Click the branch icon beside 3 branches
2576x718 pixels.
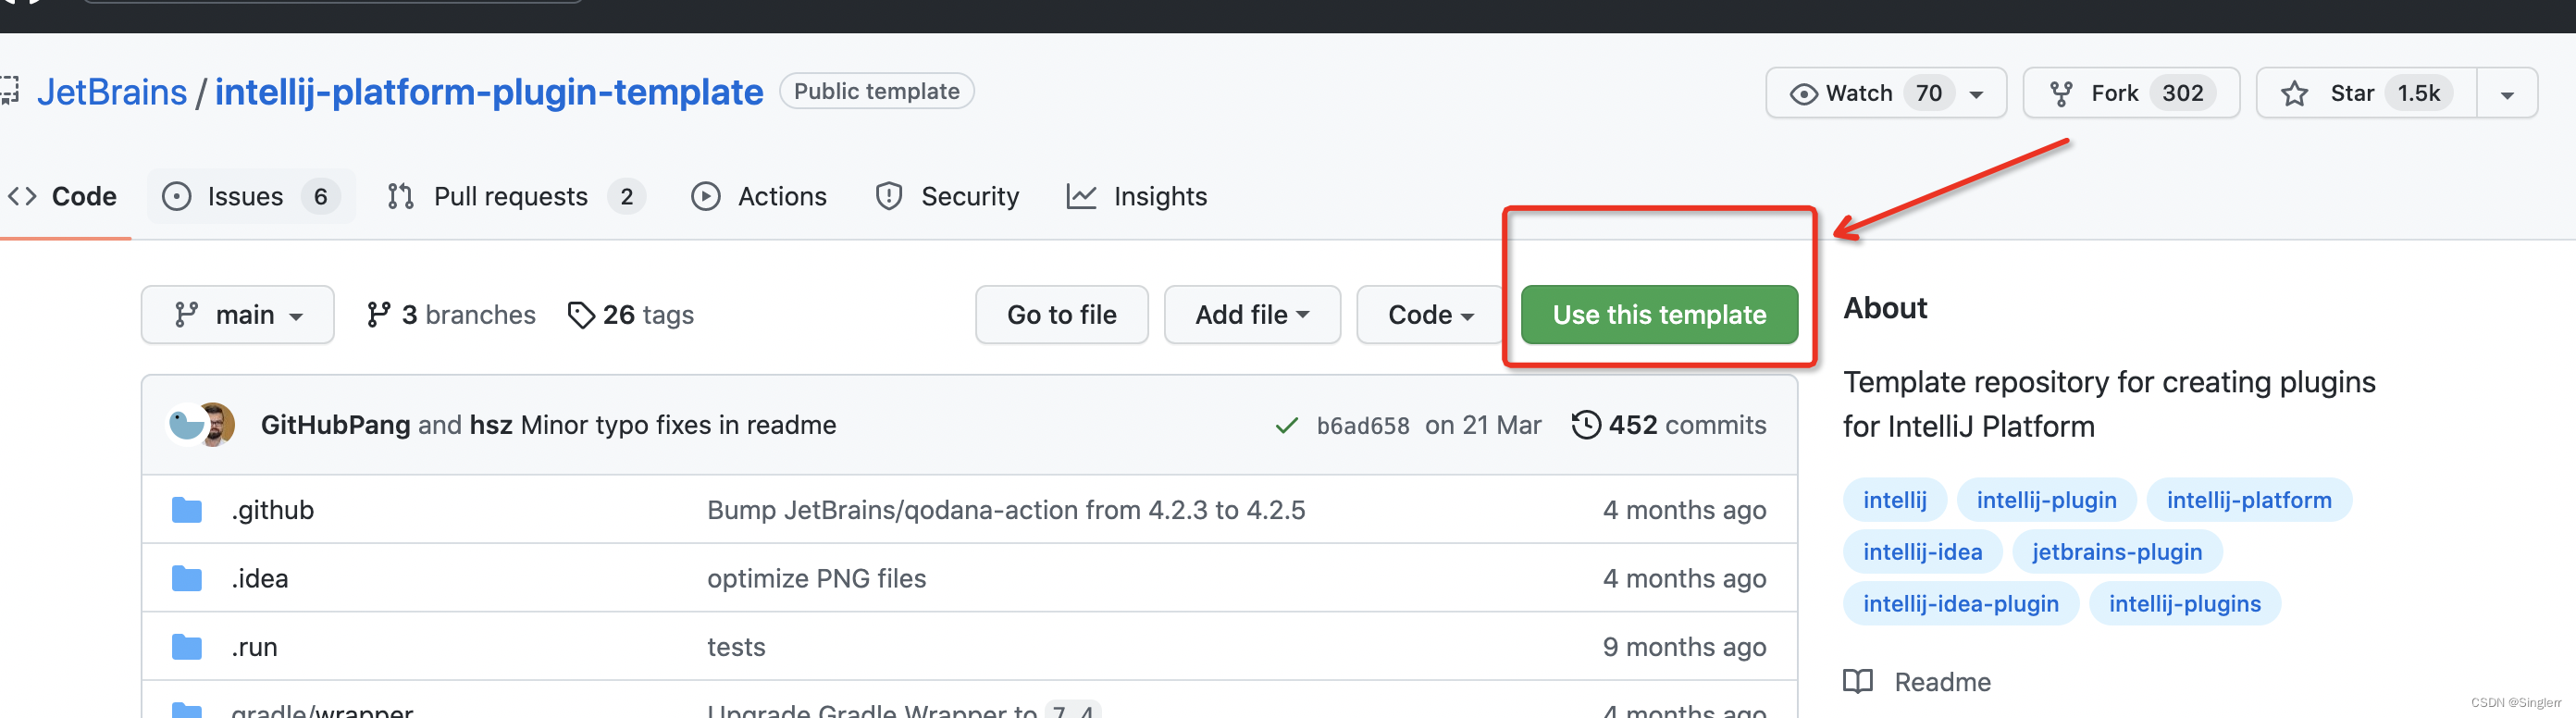click(378, 315)
